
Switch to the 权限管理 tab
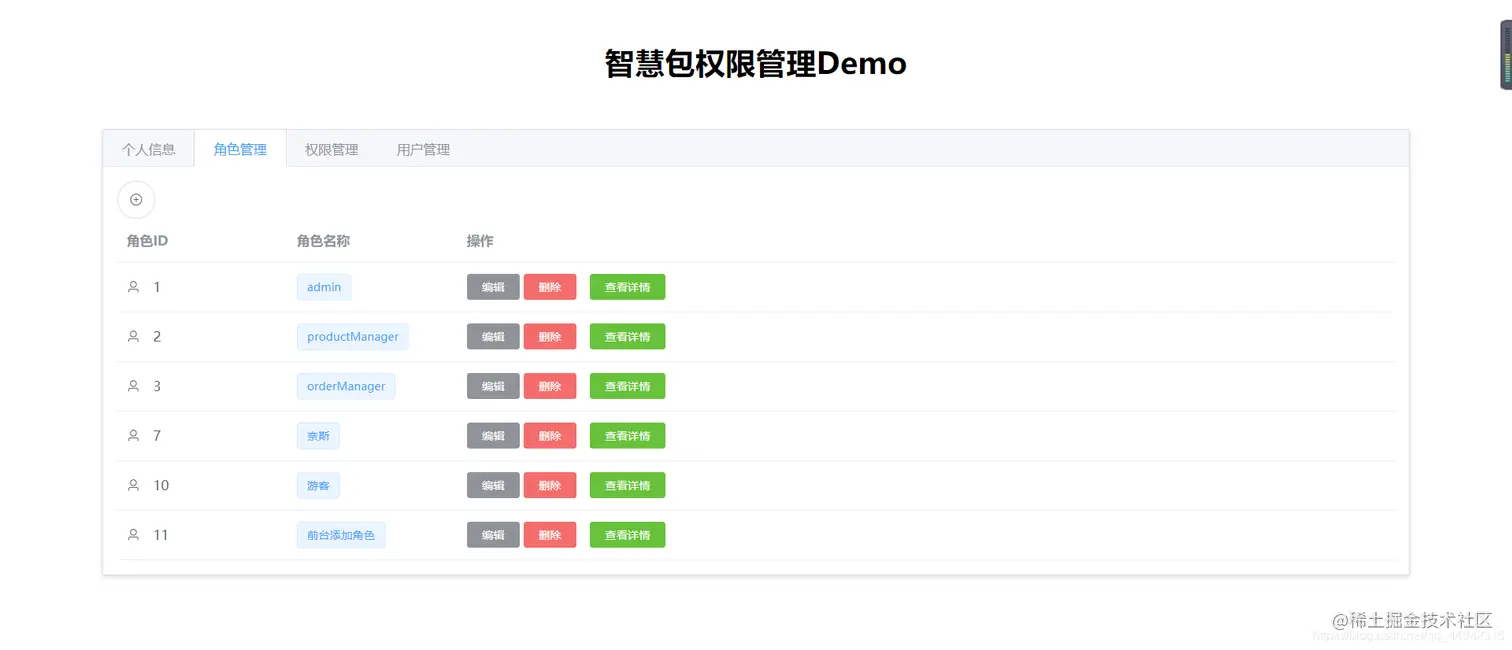click(x=332, y=149)
